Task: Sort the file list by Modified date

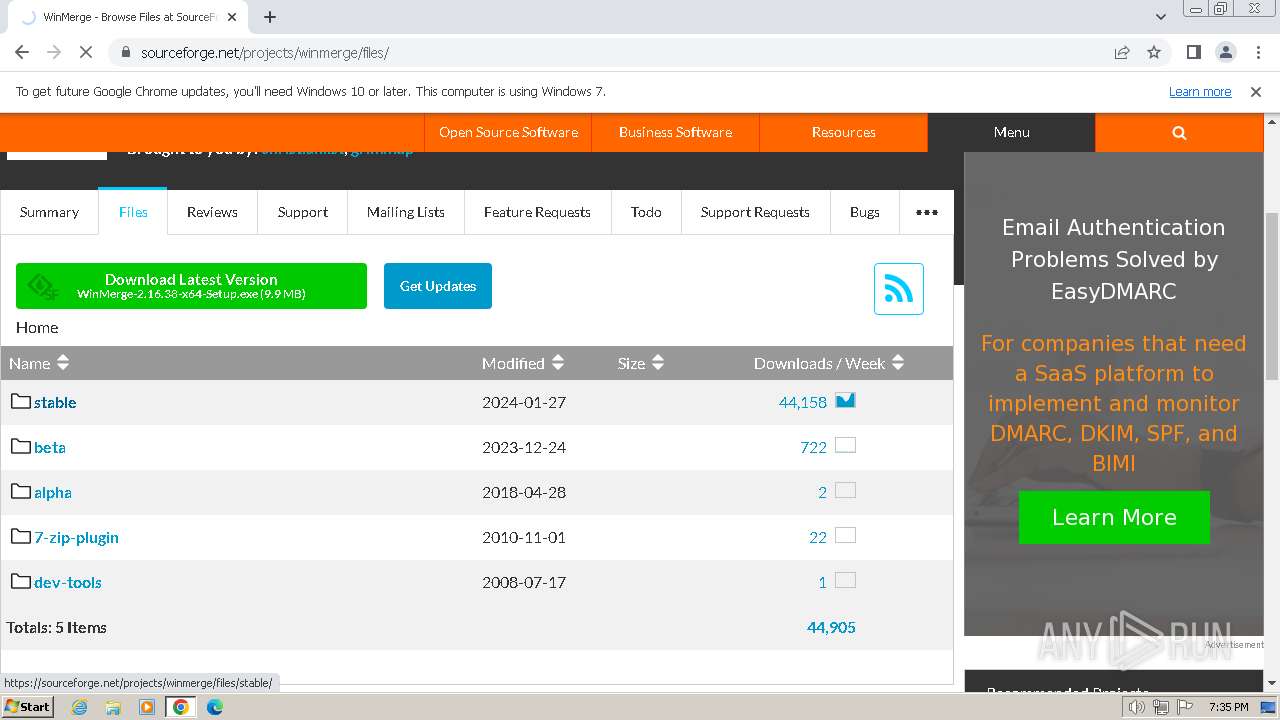Action: pyautogui.click(x=523, y=363)
